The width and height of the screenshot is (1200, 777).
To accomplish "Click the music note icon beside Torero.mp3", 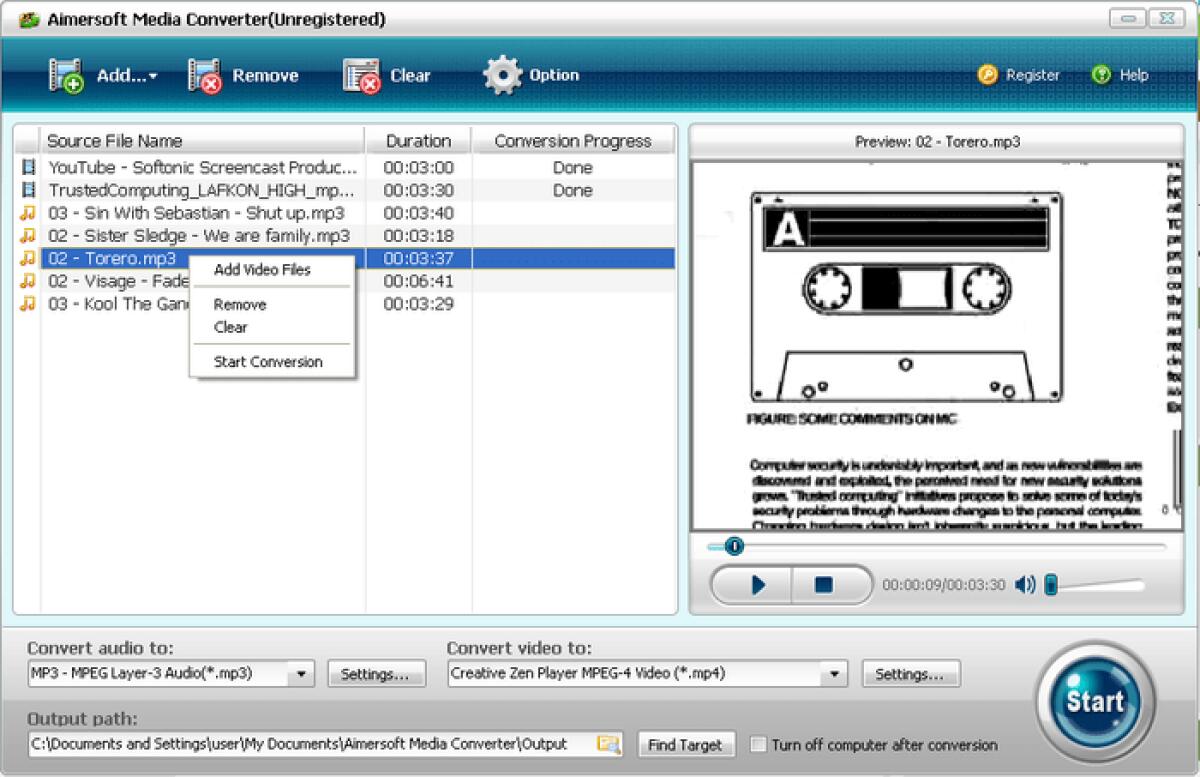I will click(x=28, y=258).
